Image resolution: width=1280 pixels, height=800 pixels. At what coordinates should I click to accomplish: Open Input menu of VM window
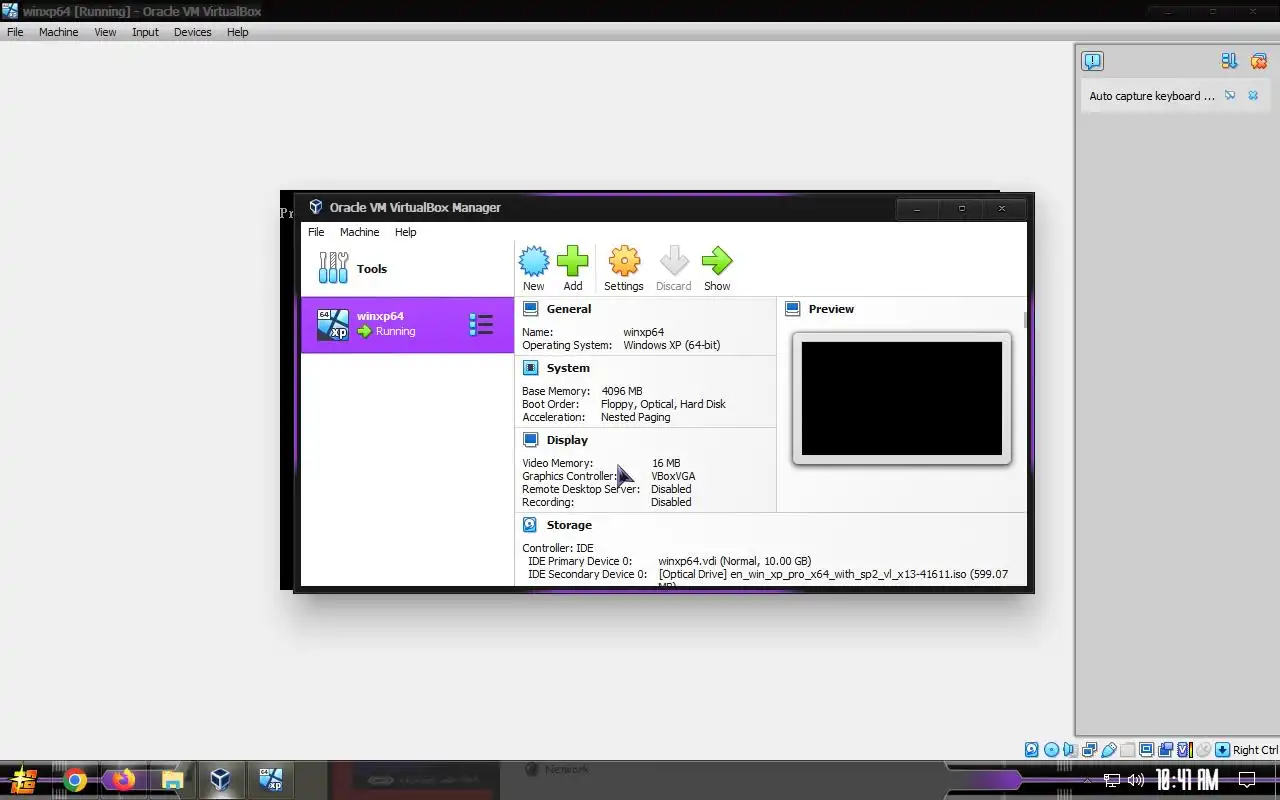pyautogui.click(x=145, y=32)
